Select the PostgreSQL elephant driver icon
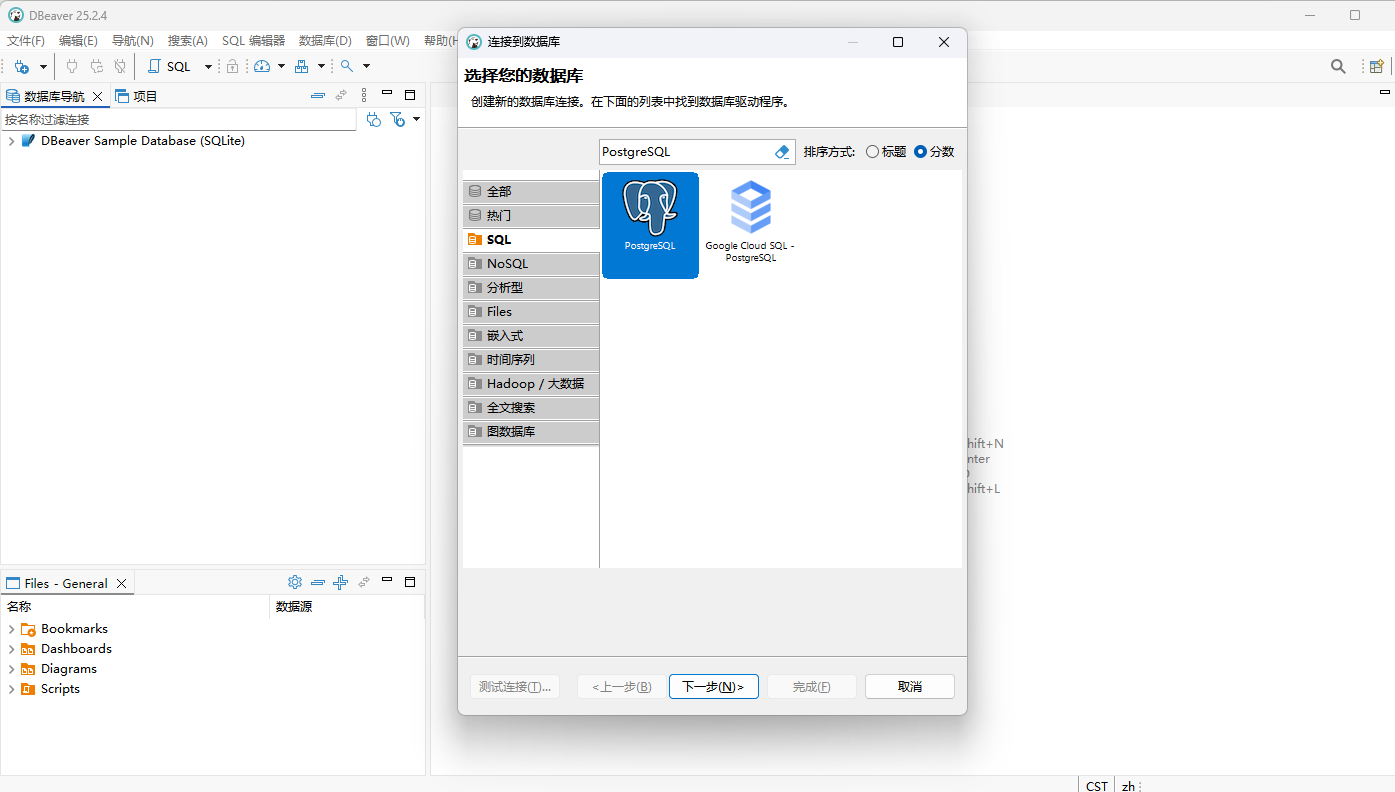The width and height of the screenshot is (1395, 792). tap(650, 224)
